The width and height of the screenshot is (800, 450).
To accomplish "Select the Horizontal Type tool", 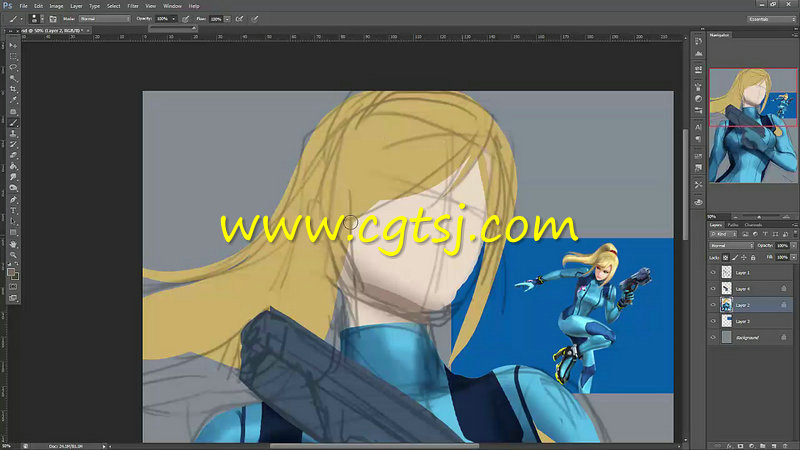I will click(13, 211).
